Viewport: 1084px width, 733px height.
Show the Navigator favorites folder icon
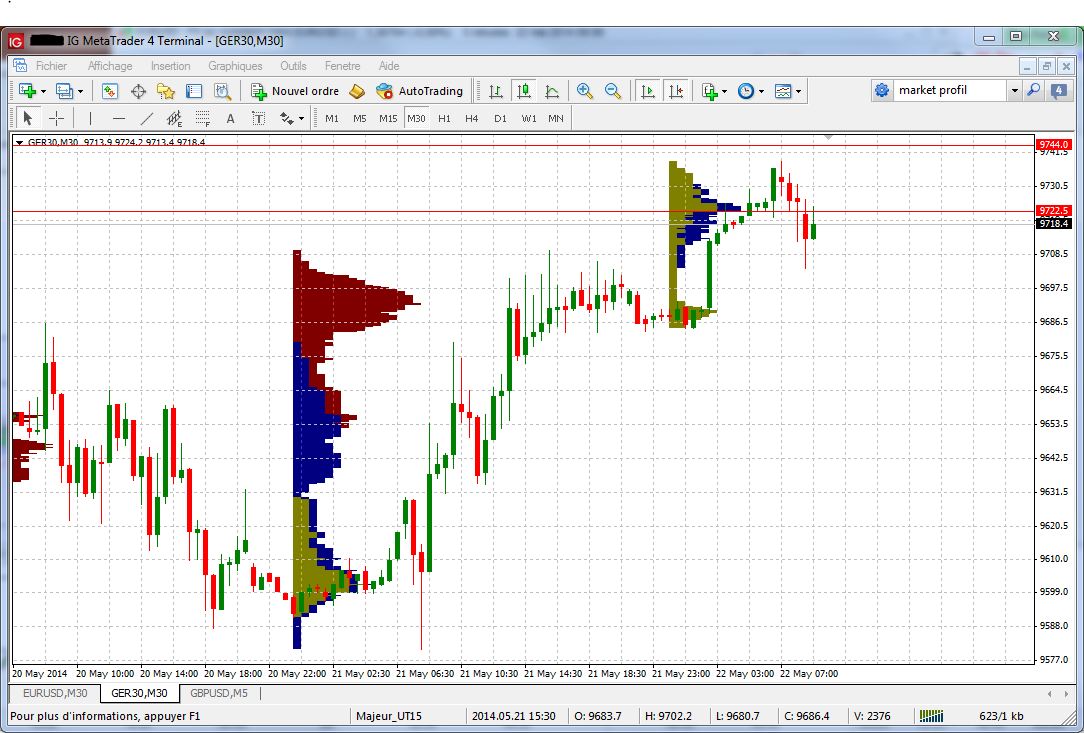[166, 91]
